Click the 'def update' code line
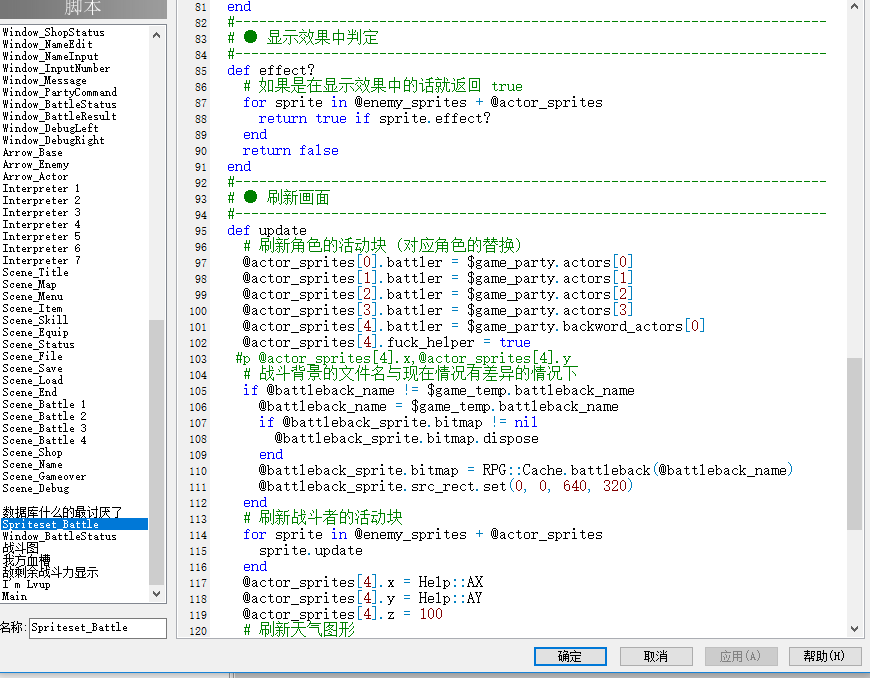 click(x=267, y=230)
